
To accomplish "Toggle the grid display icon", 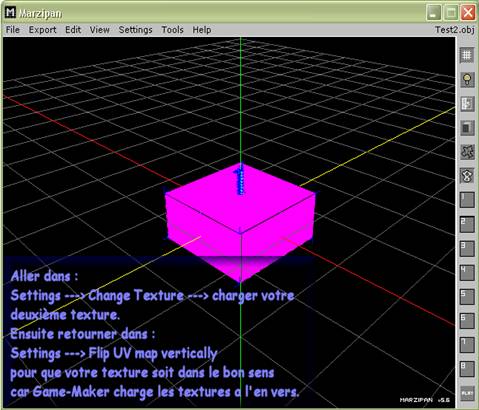I will (467, 55).
